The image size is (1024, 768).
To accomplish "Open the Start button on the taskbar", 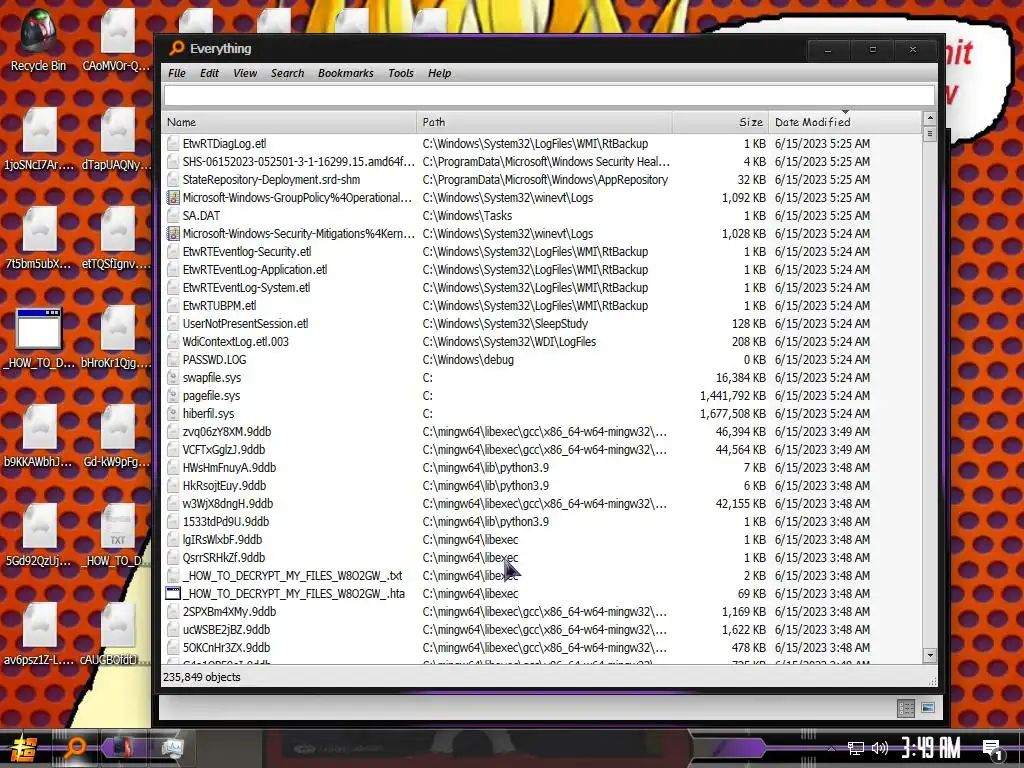I will [x=24, y=748].
